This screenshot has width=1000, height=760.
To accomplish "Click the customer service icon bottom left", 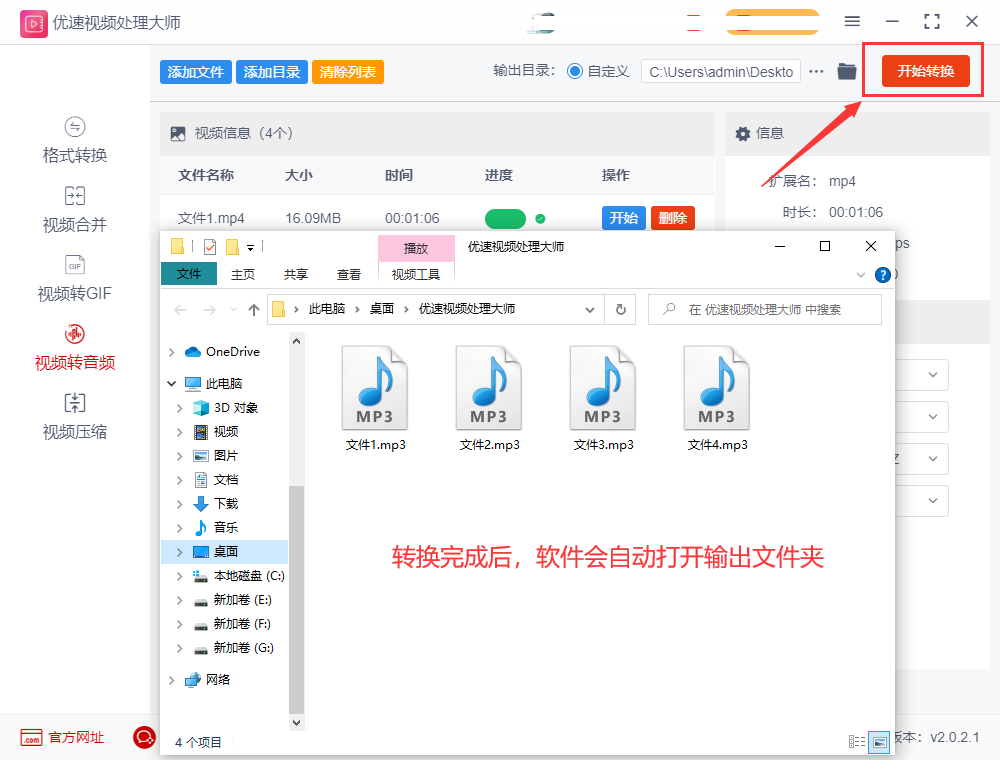I will coord(144,737).
